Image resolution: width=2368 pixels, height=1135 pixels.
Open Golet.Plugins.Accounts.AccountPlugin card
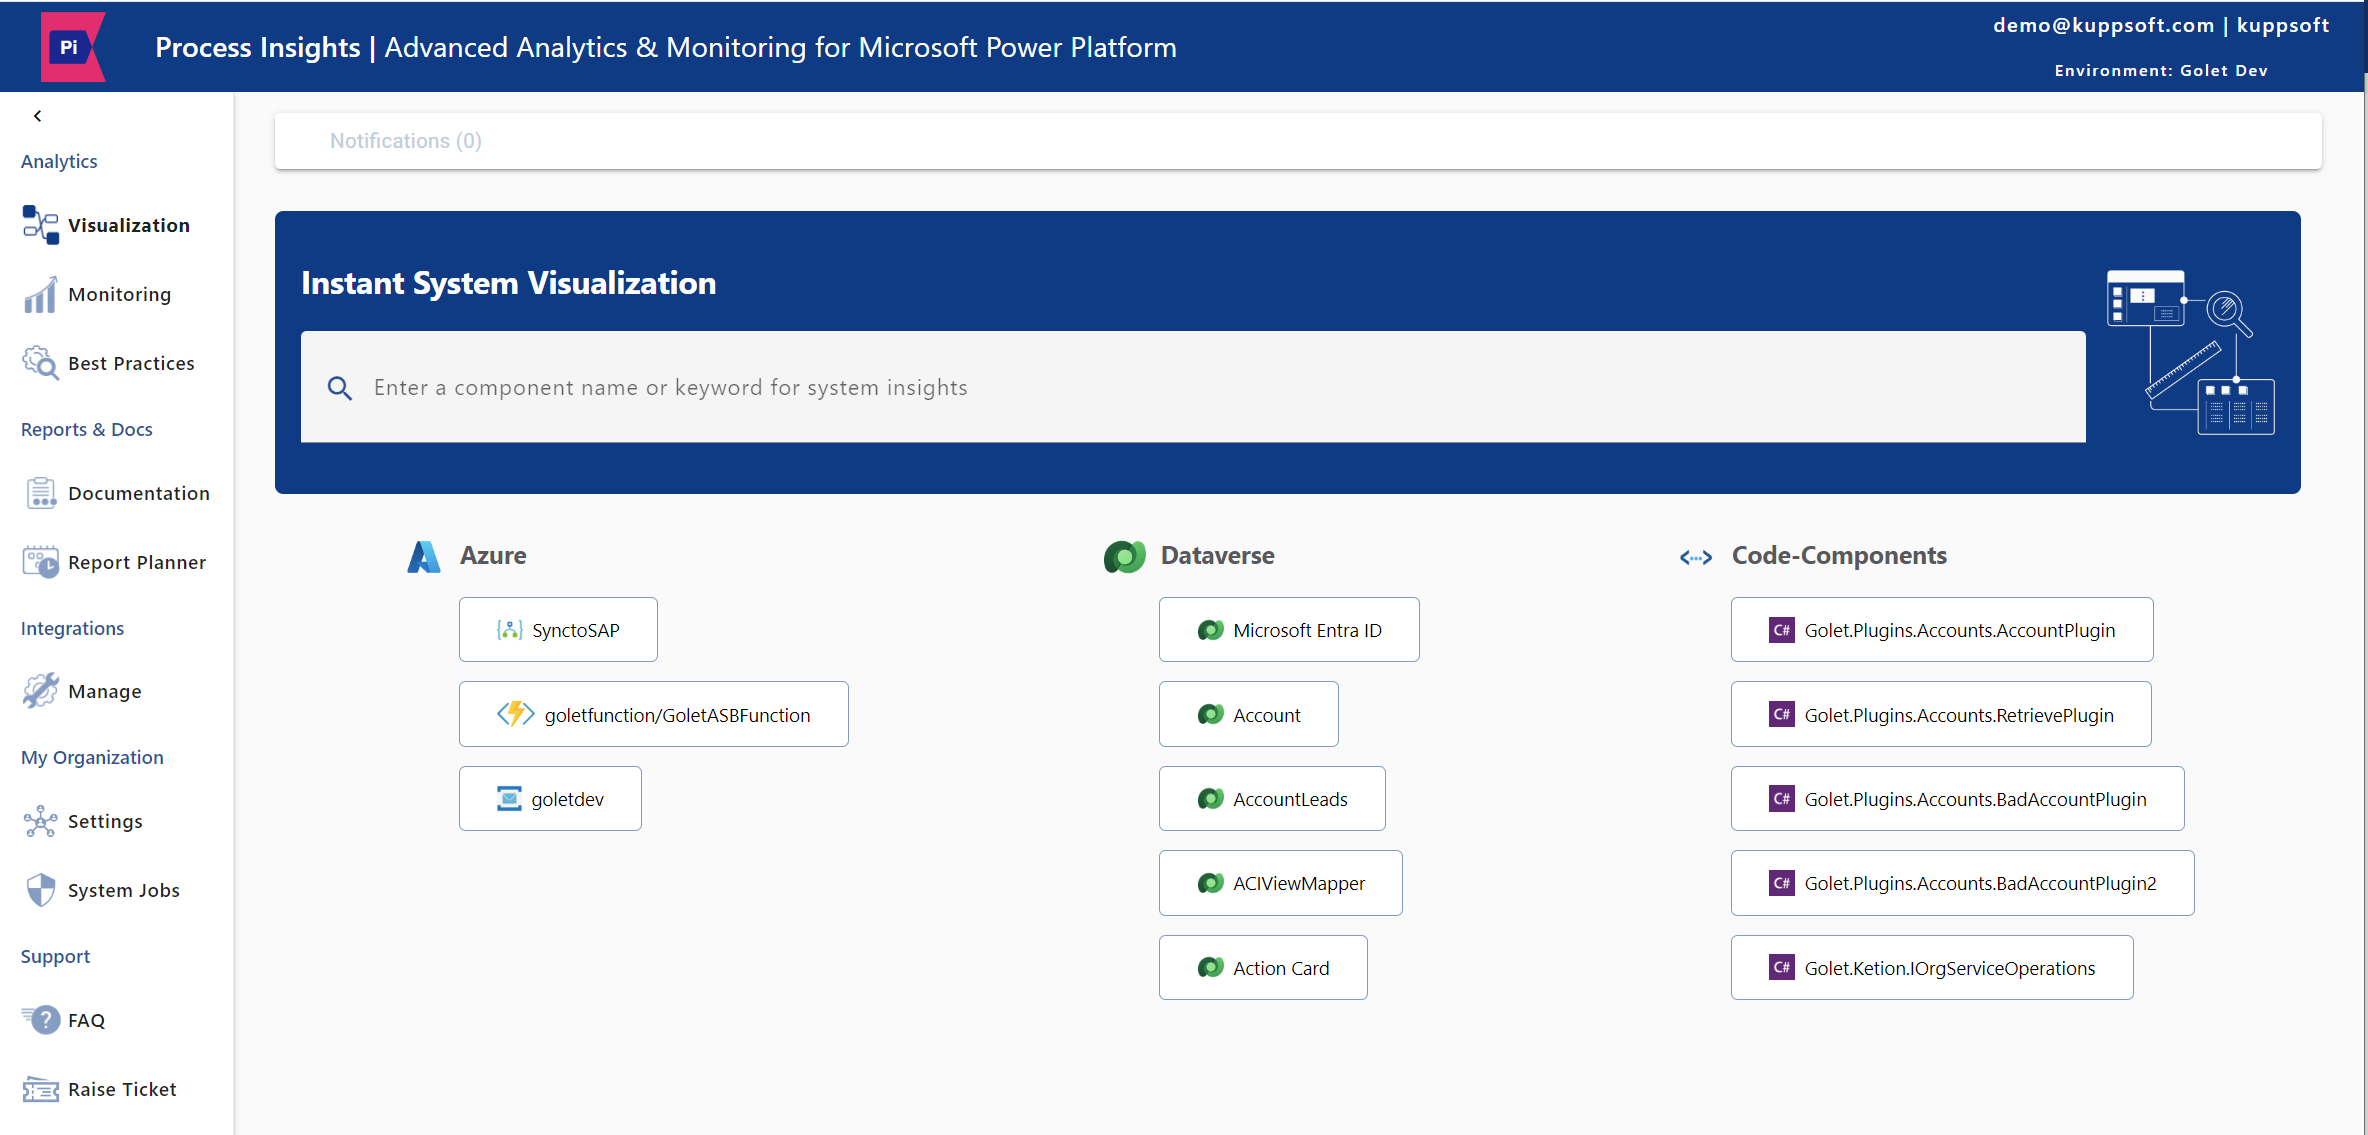1942,630
